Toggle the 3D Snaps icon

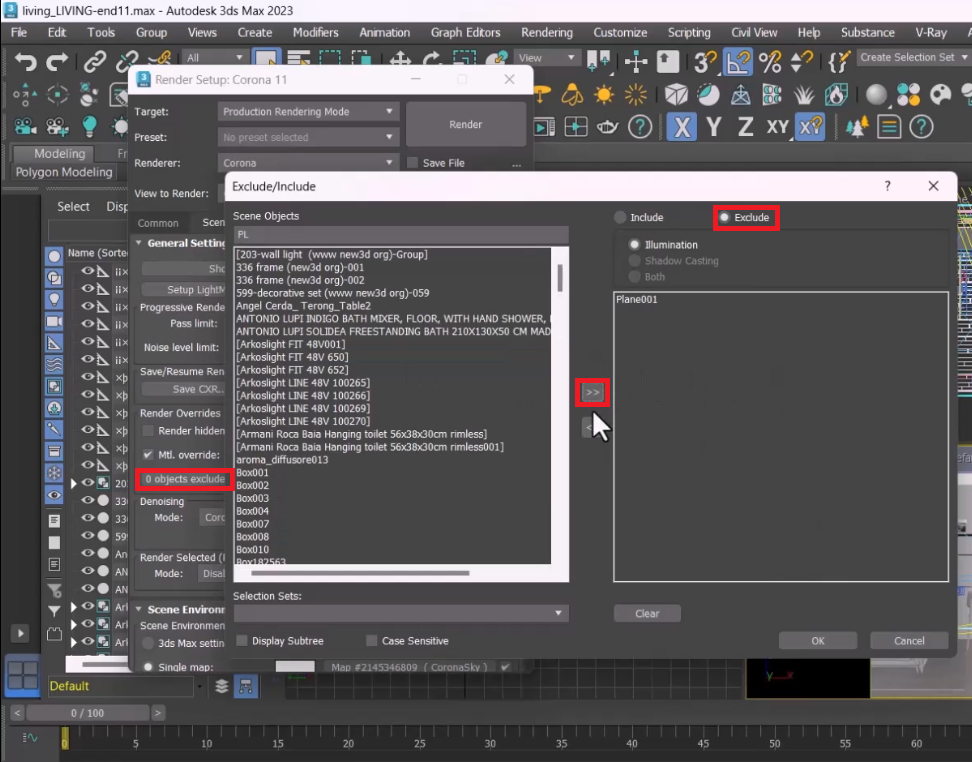tap(705, 61)
